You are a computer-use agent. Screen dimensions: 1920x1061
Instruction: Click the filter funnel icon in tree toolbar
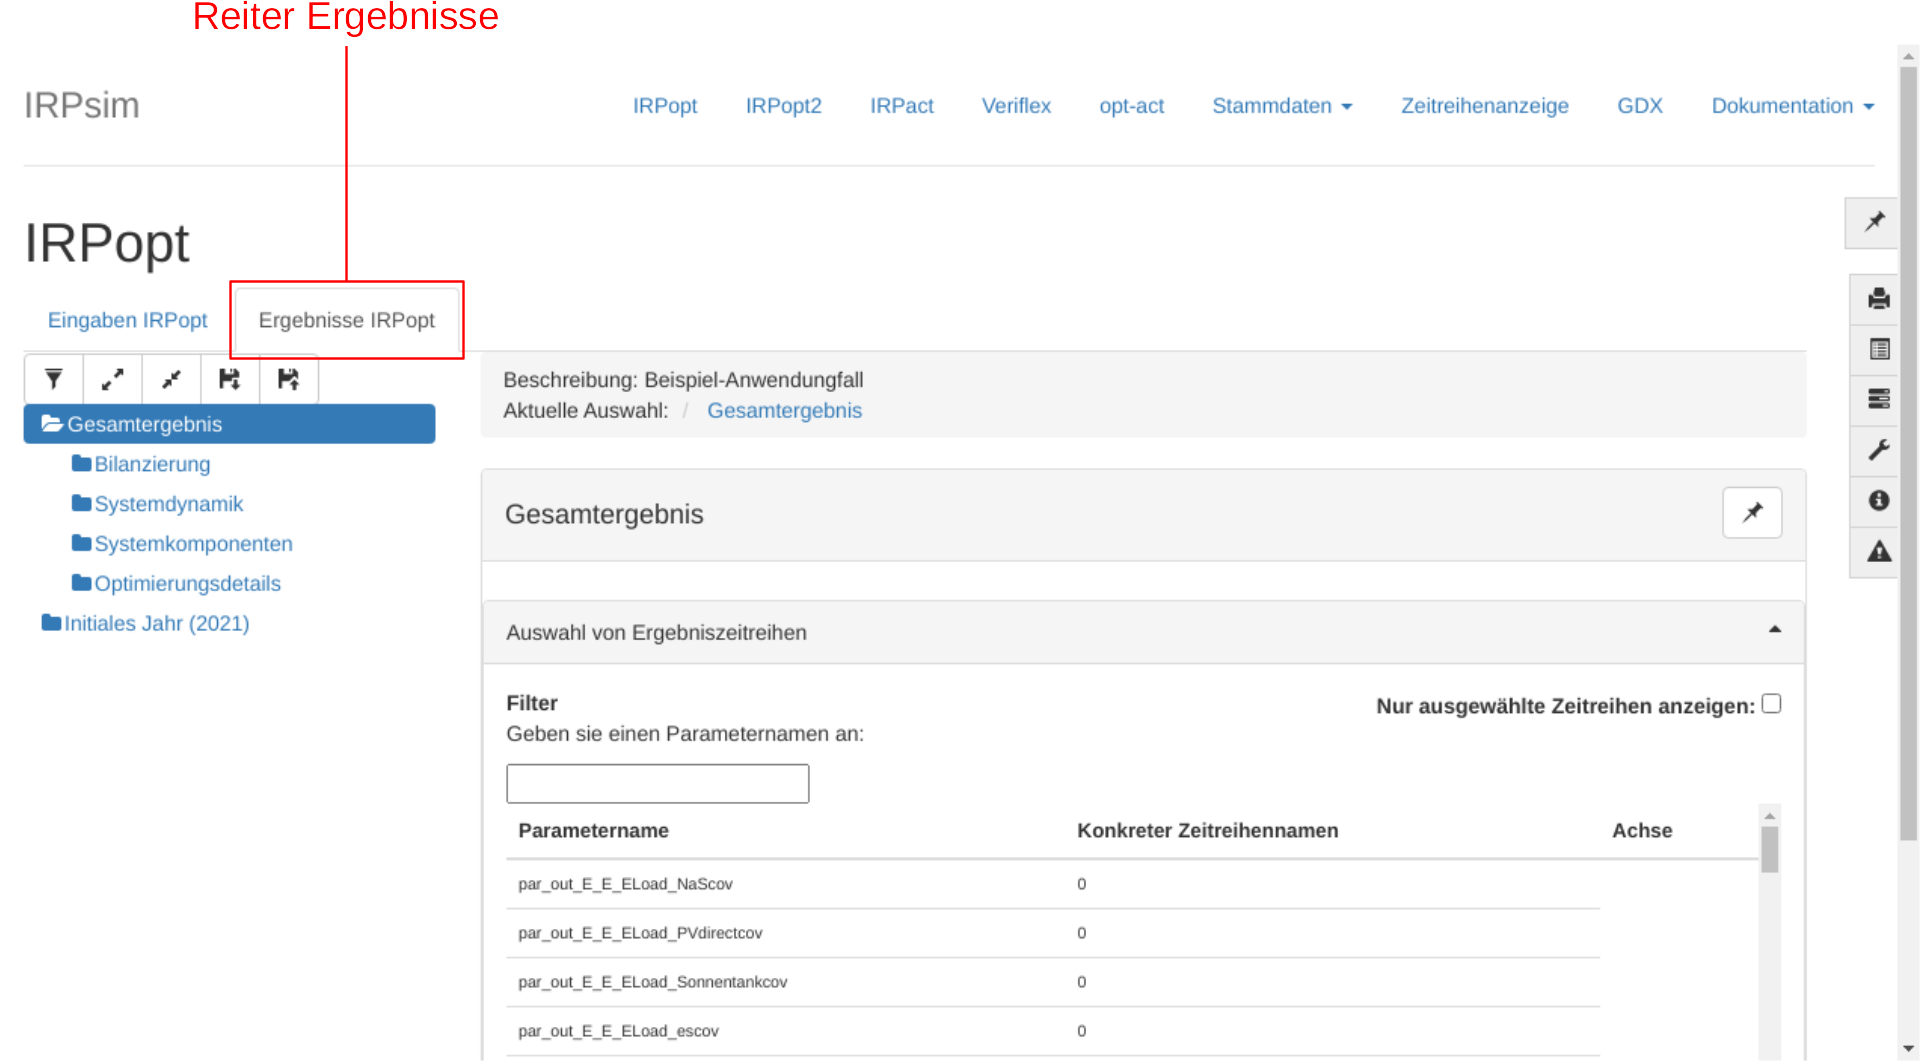click(54, 379)
